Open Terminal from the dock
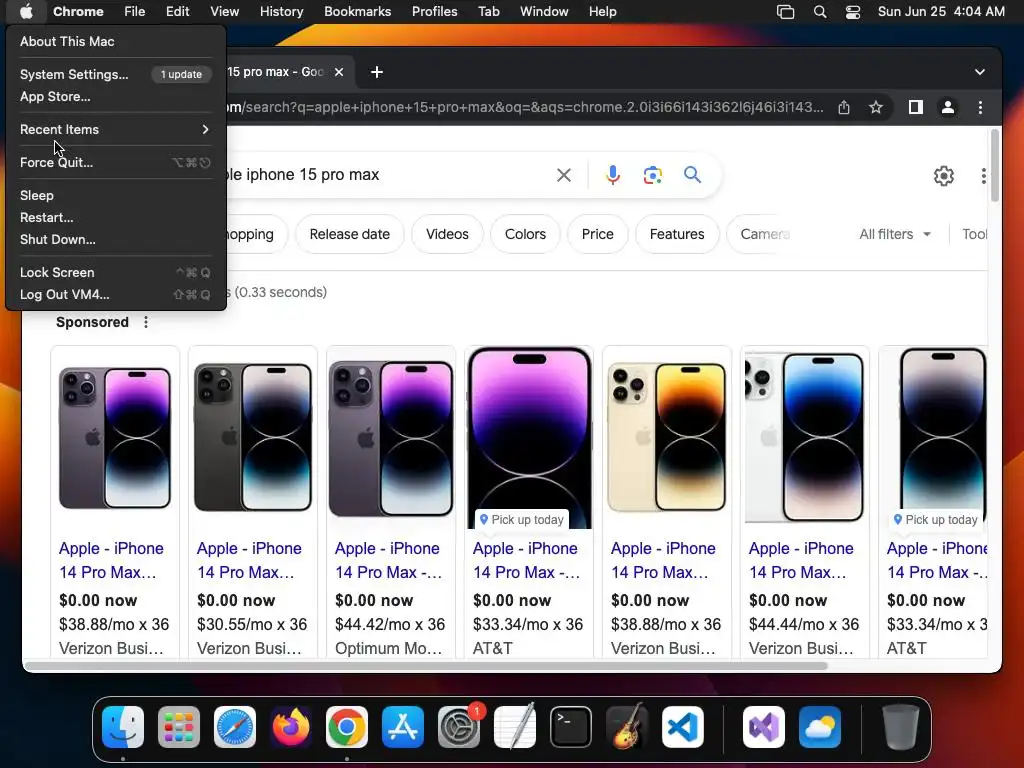This screenshot has height=768, width=1024. 571,727
